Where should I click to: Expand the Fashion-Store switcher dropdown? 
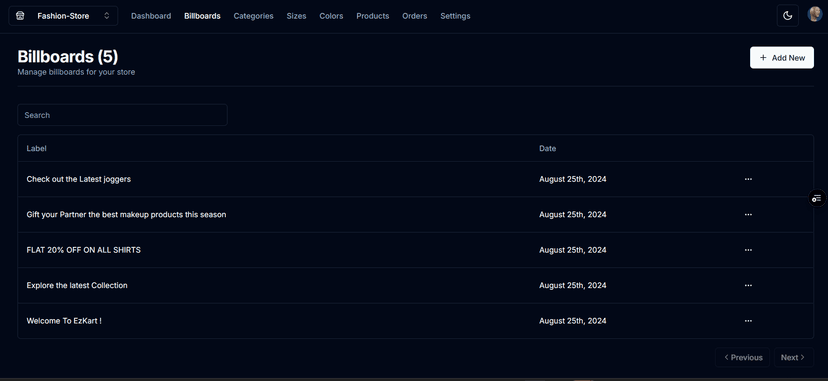coord(63,16)
